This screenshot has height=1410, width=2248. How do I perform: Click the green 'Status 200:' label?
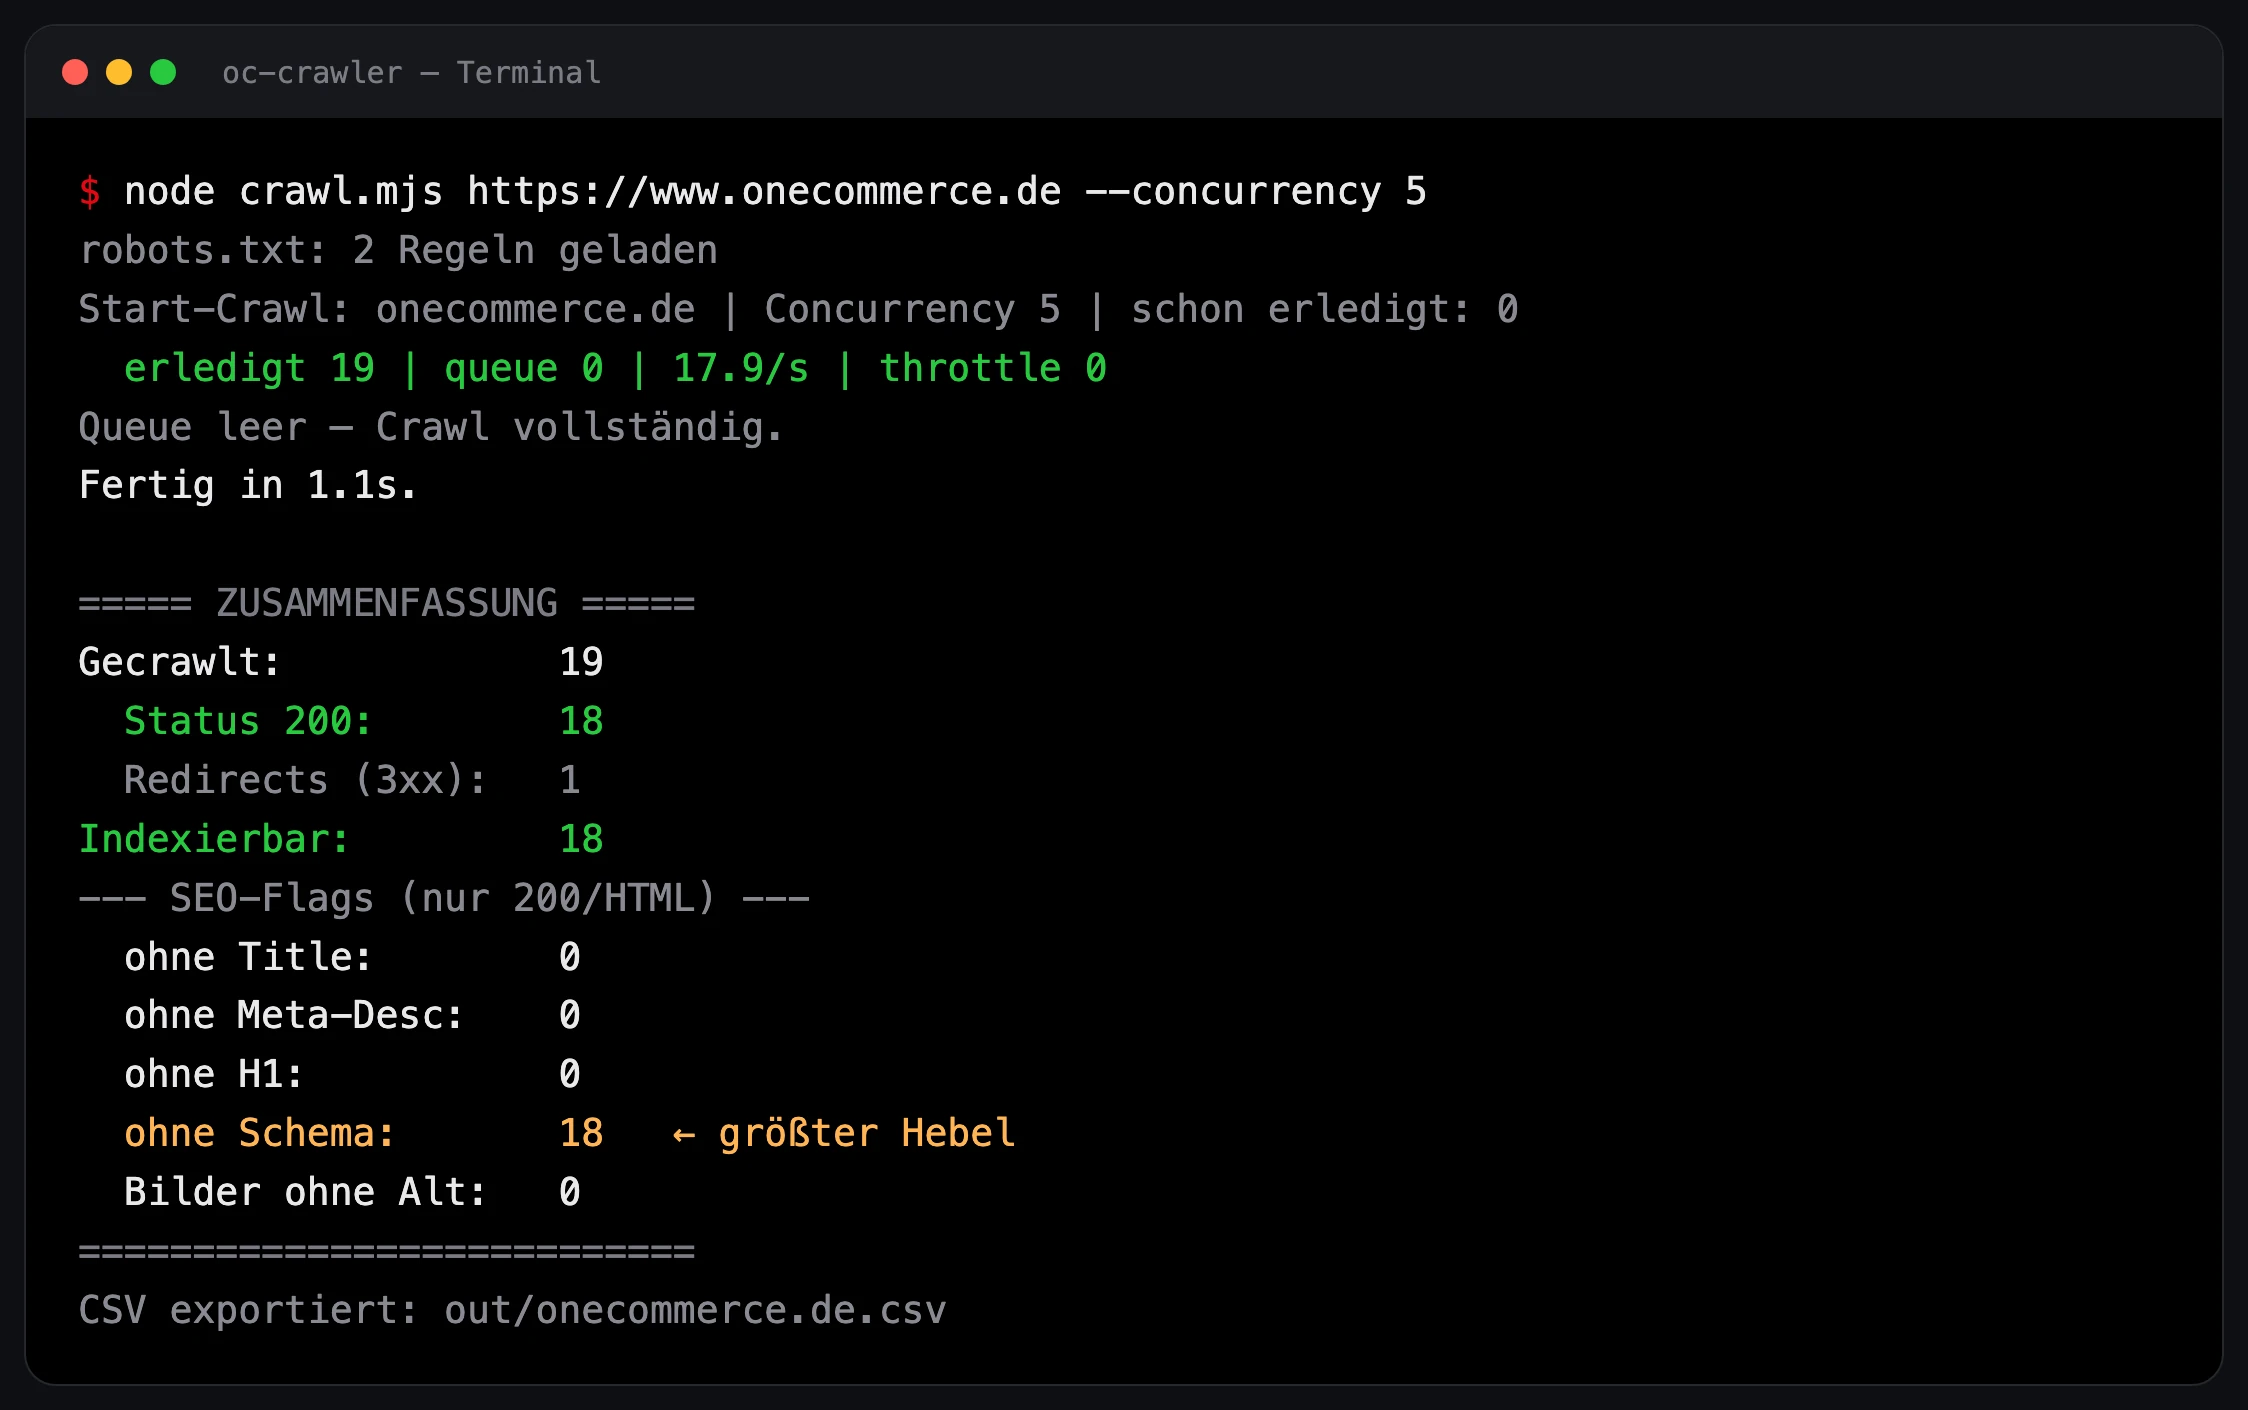click(x=248, y=721)
